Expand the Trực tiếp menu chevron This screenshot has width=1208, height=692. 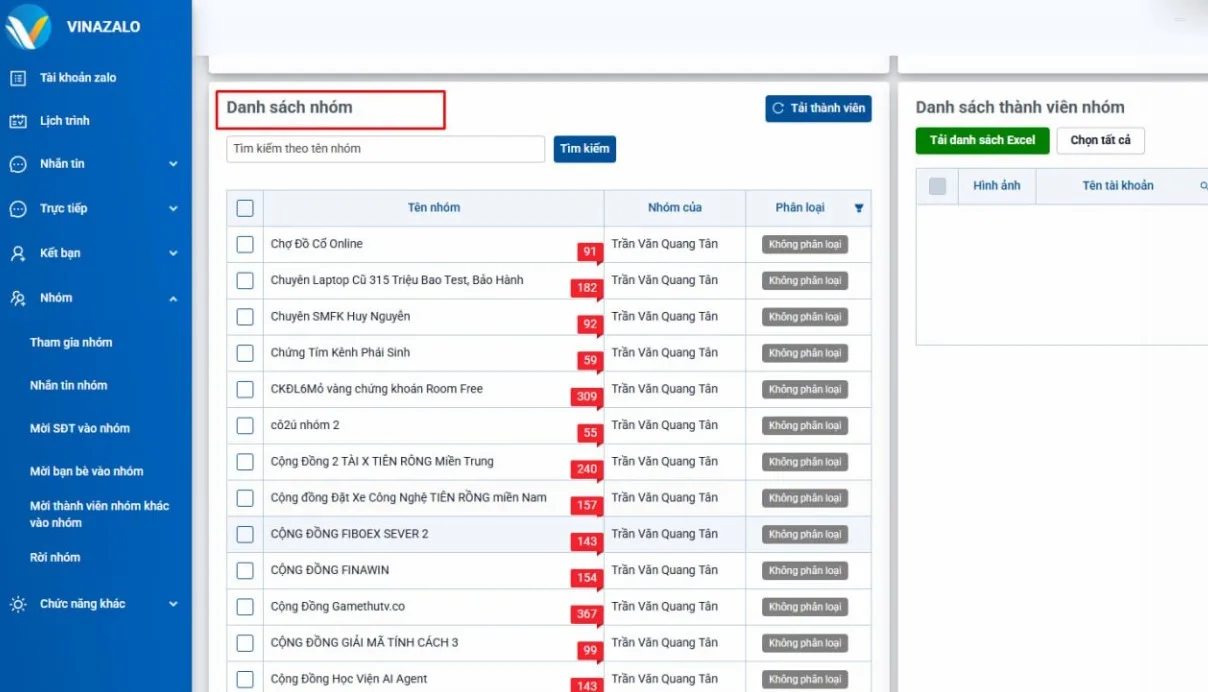click(x=173, y=209)
